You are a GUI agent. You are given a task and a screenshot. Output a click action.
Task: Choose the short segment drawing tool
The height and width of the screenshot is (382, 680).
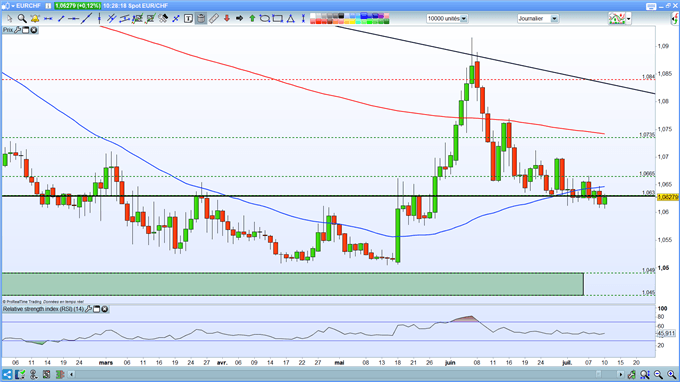61,19
